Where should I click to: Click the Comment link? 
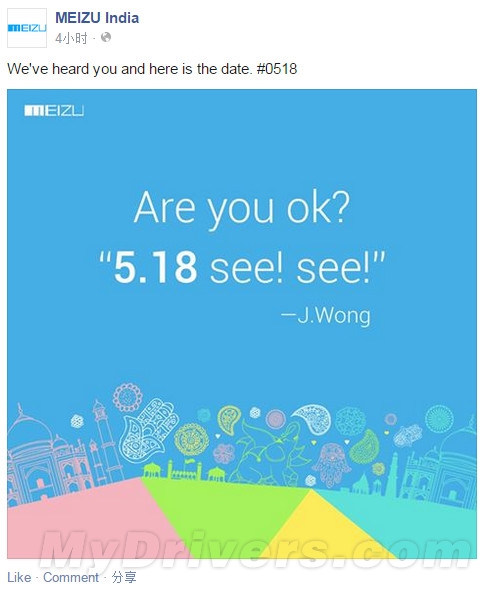tap(71, 577)
